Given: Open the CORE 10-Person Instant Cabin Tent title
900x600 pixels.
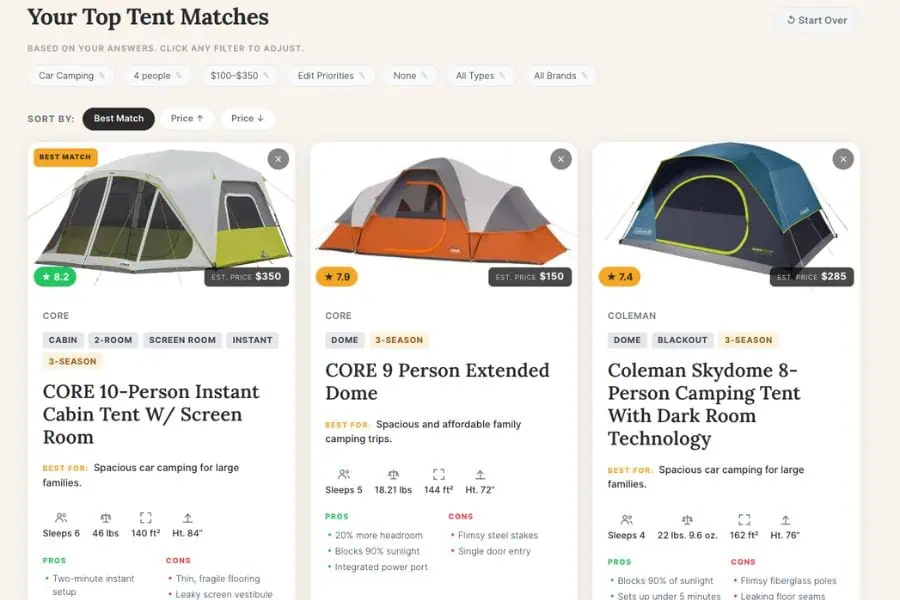Looking at the screenshot, I should click(x=151, y=414).
